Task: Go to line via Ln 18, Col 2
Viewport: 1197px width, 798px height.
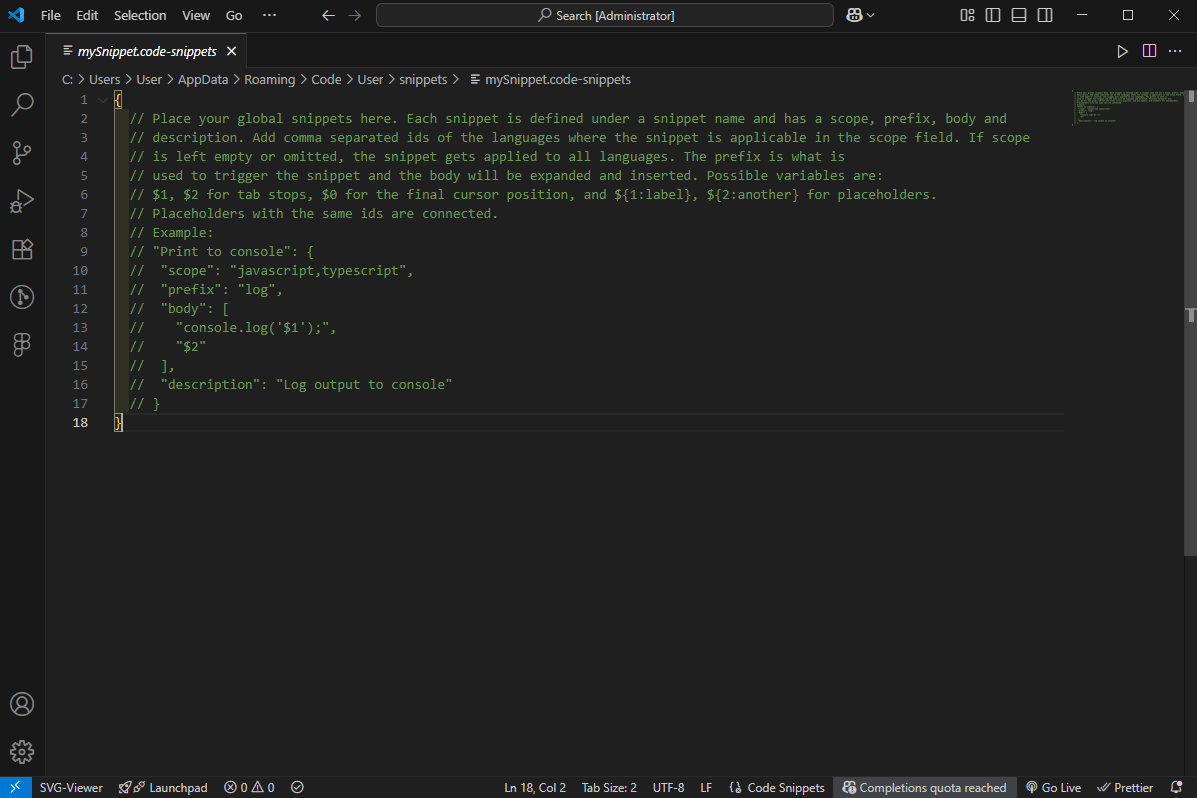Action: (x=534, y=787)
